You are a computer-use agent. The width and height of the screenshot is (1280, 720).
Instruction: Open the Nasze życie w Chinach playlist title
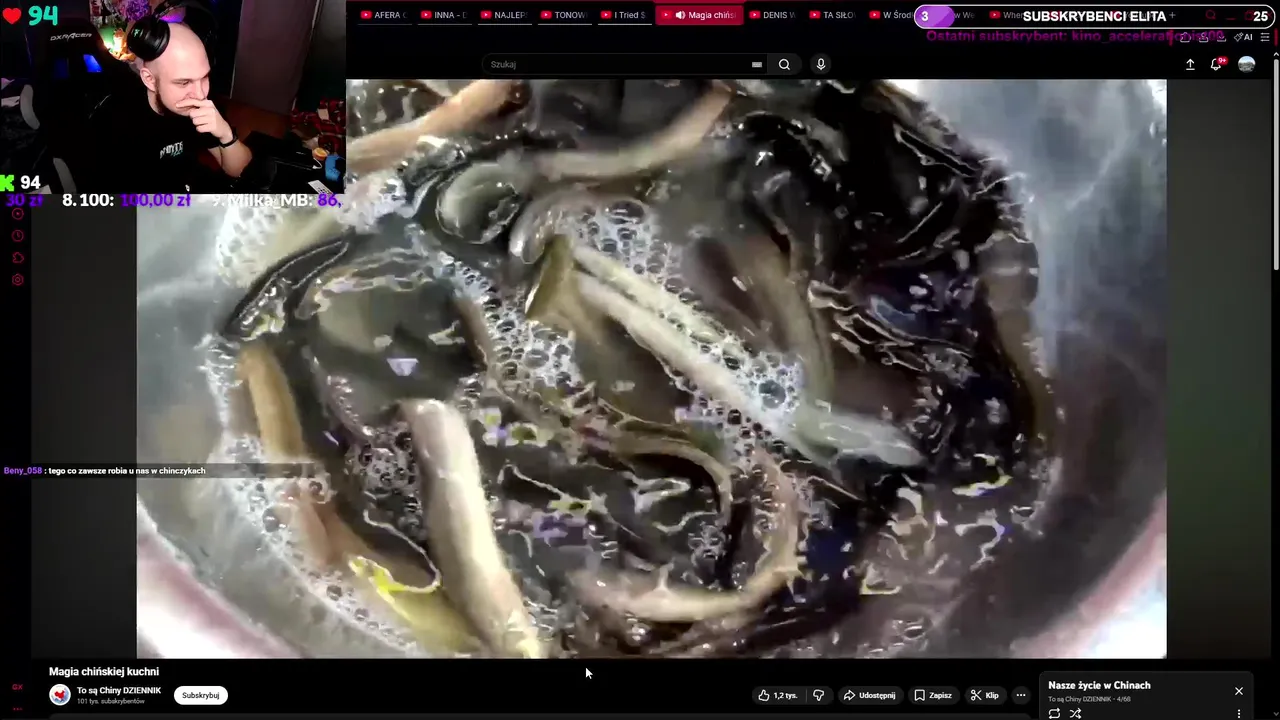point(1099,685)
